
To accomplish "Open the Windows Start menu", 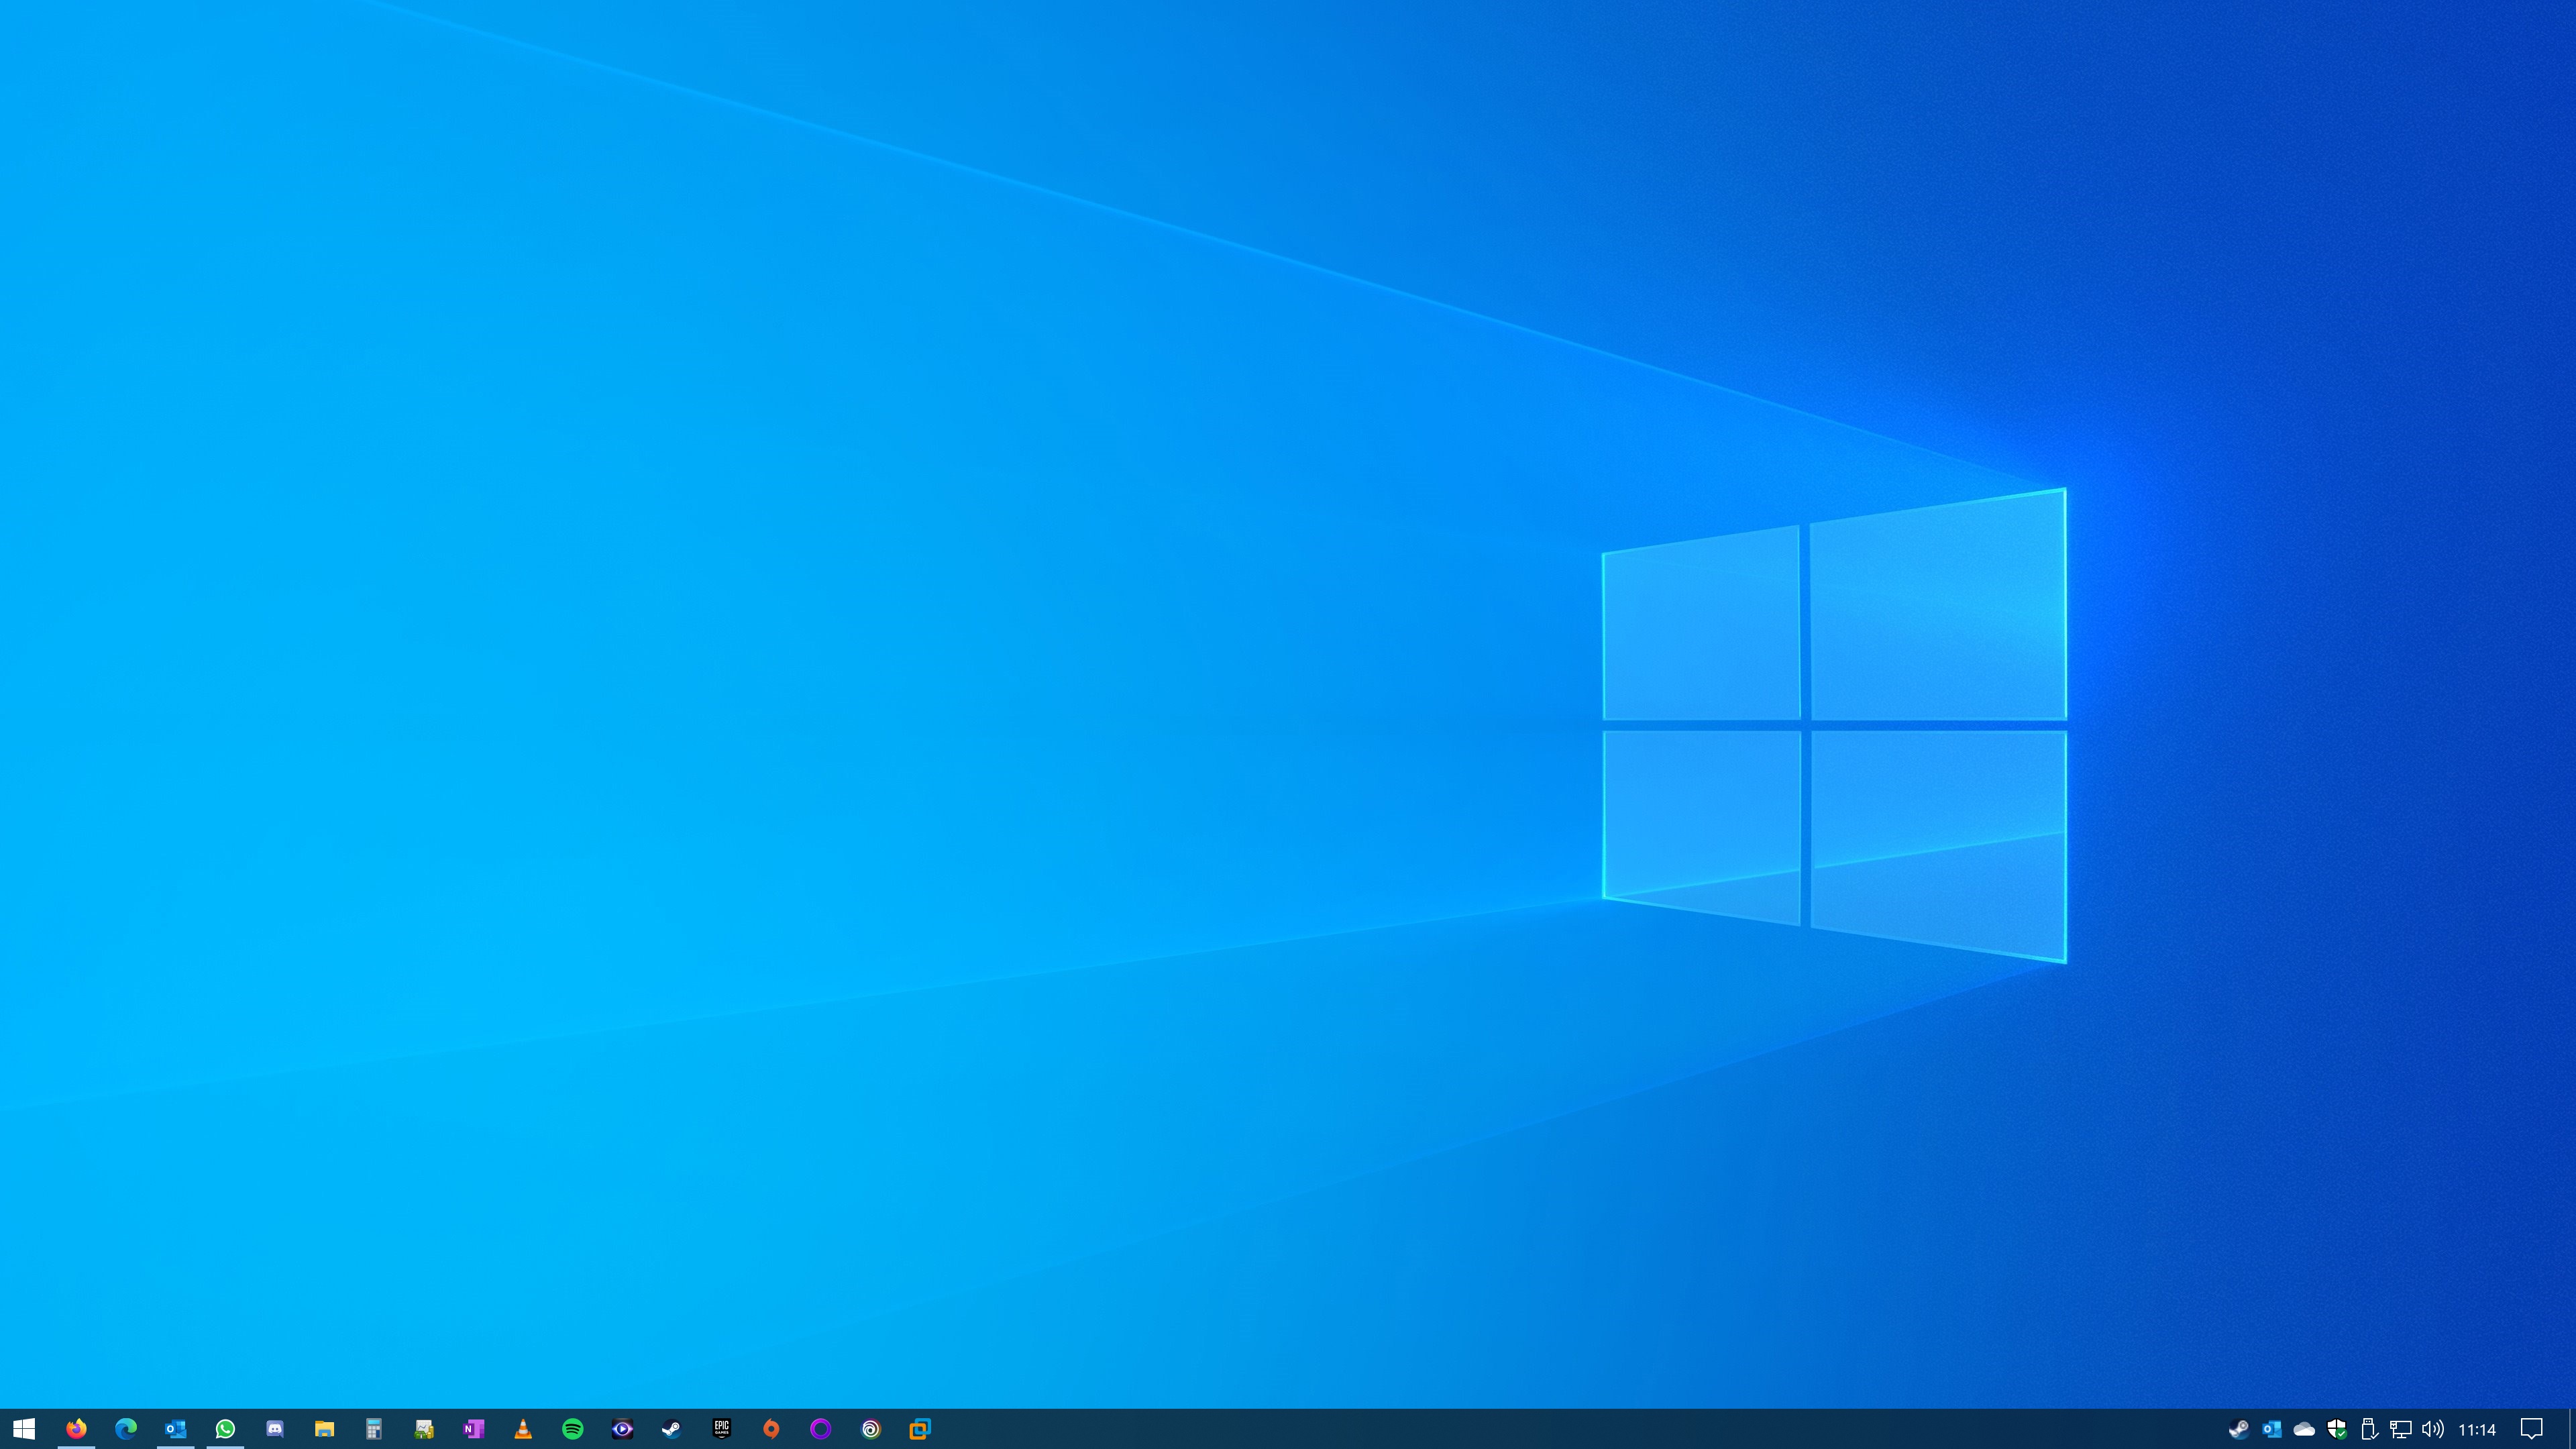I will coord(24,1429).
